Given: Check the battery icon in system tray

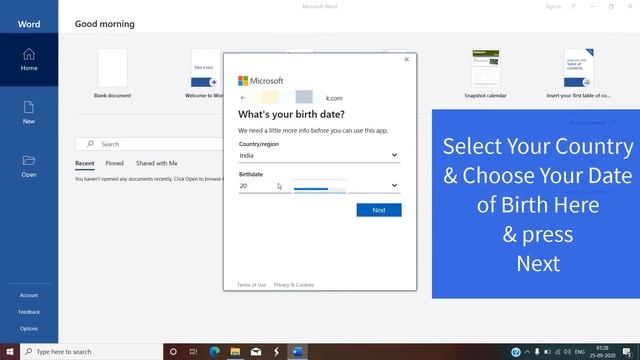Looking at the screenshot, I should (x=547, y=351).
